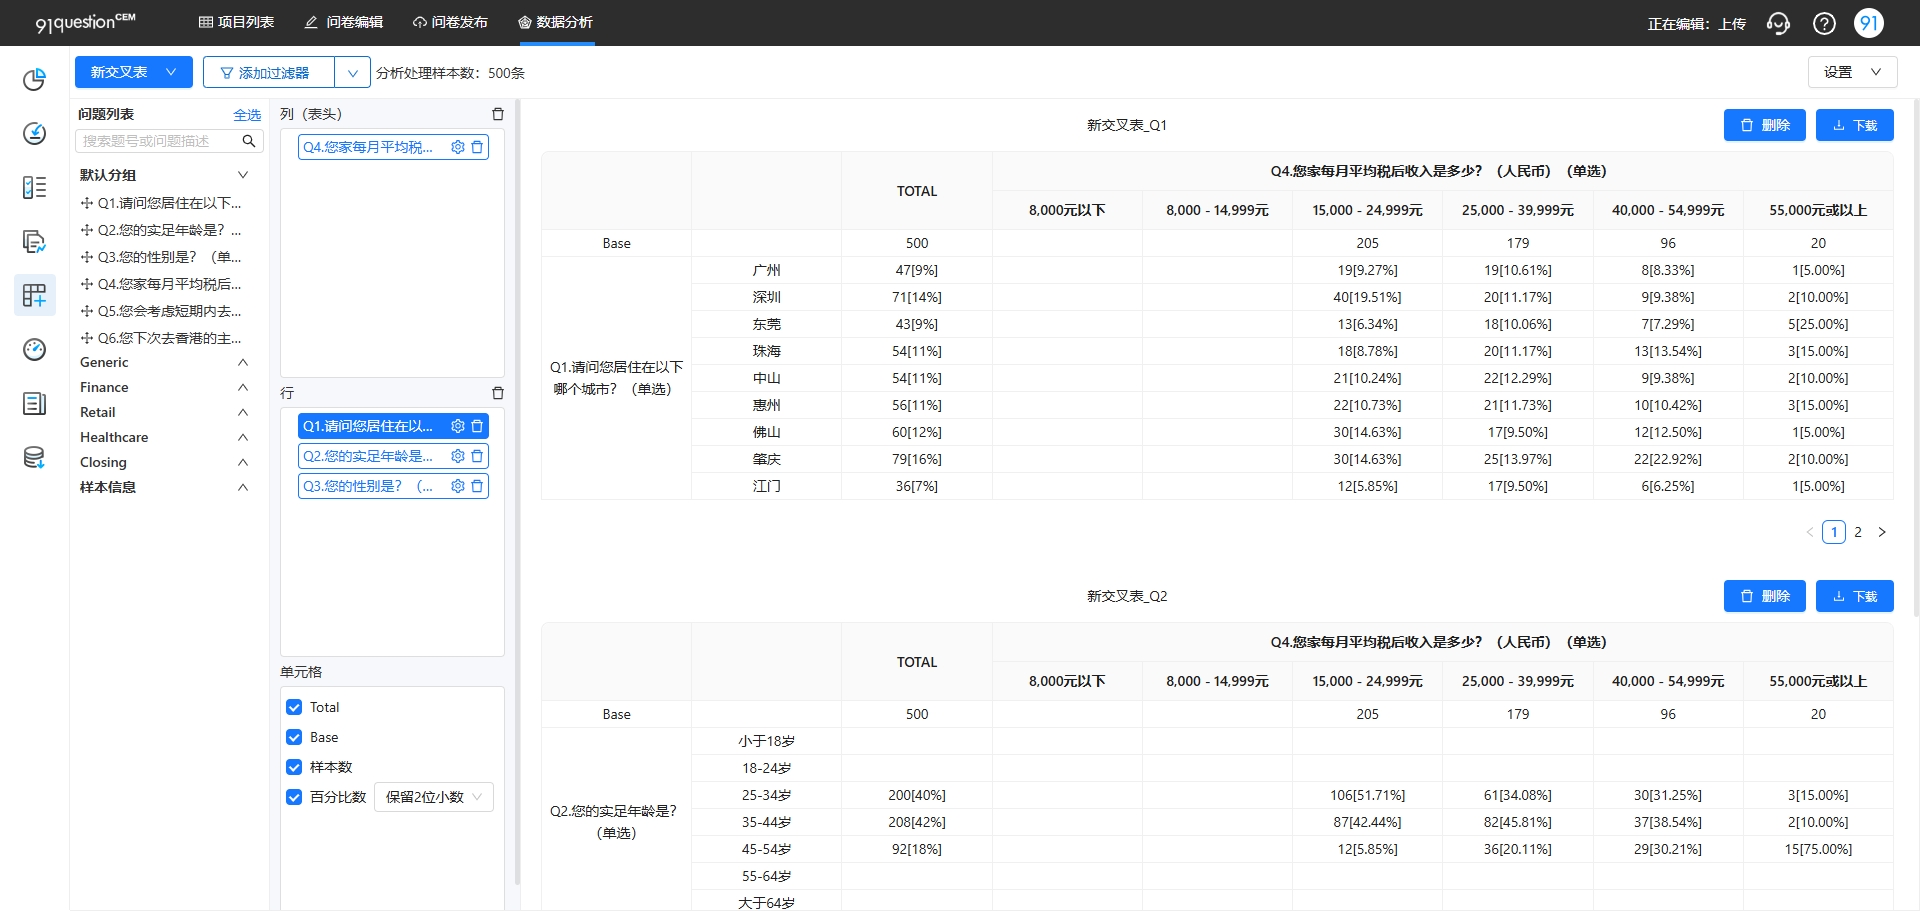Screen dimensions: 1920x911
Task: Click the config panel vertical scrollbar
Action: coord(517,492)
